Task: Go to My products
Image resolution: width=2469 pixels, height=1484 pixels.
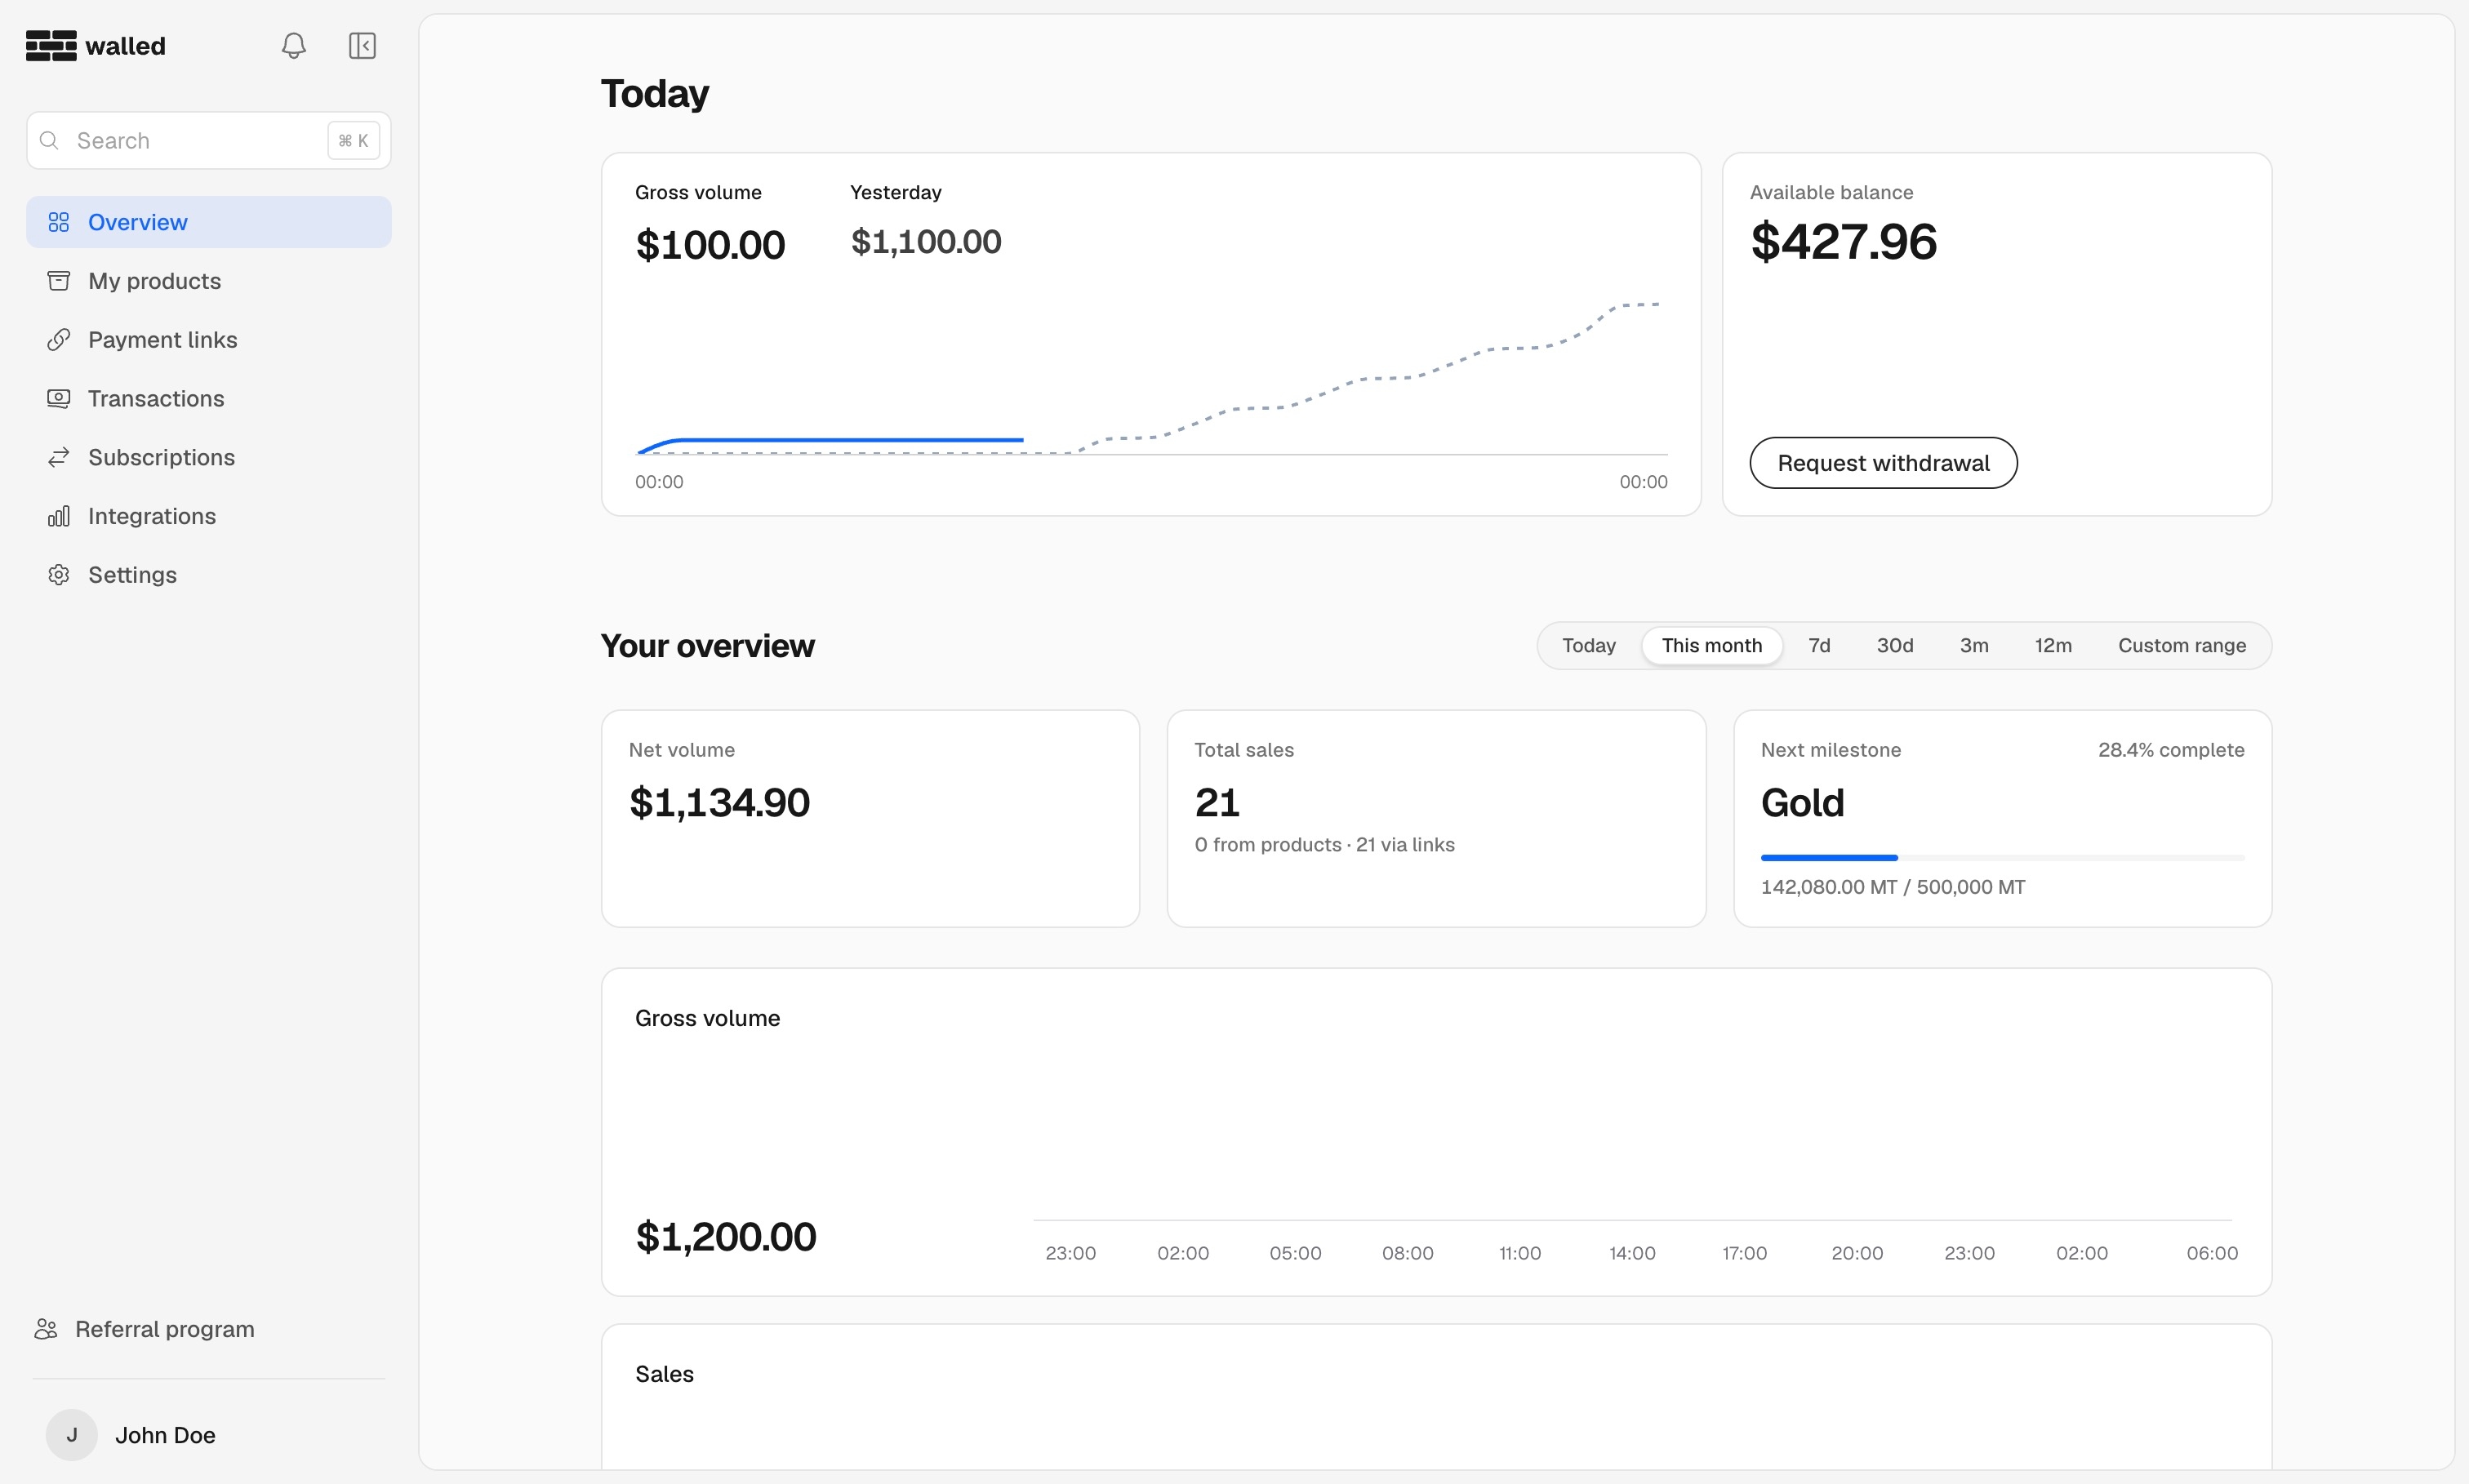Action: point(209,281)
